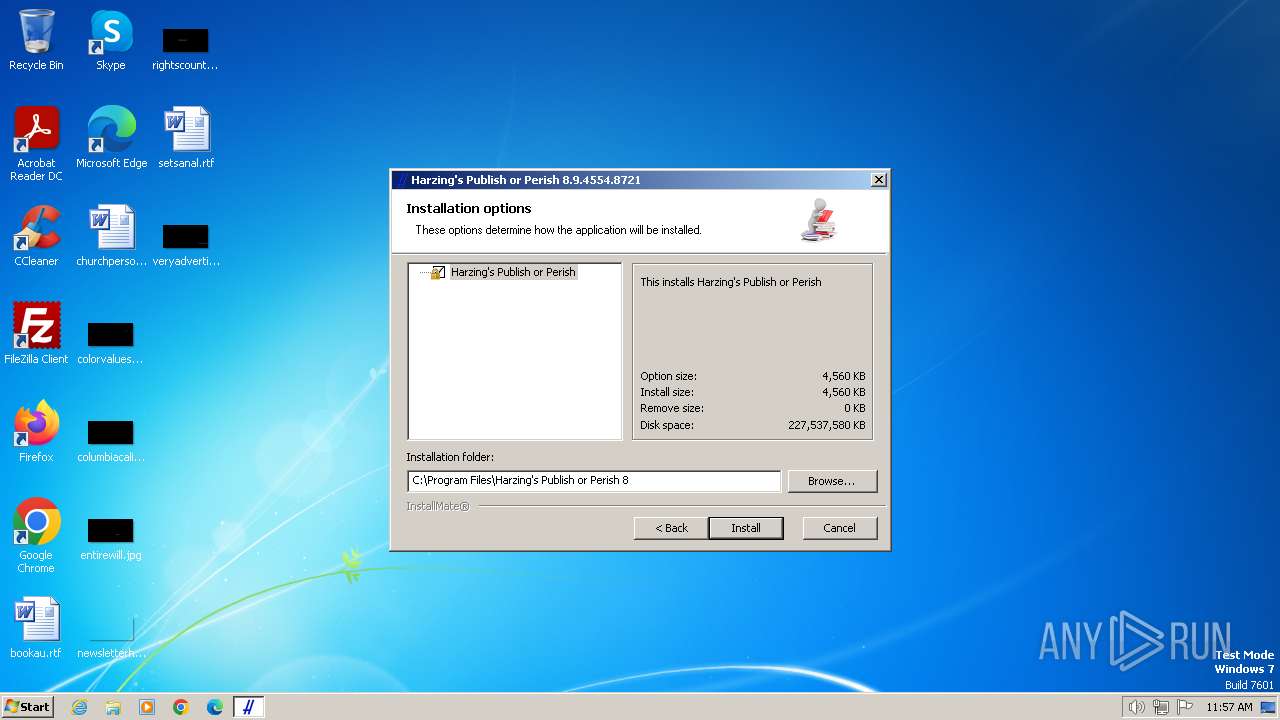This screenshot has height=720, width=1280.
Task: Open Acrobat Reader DC shortcut
Action: [x=36, y=144]
